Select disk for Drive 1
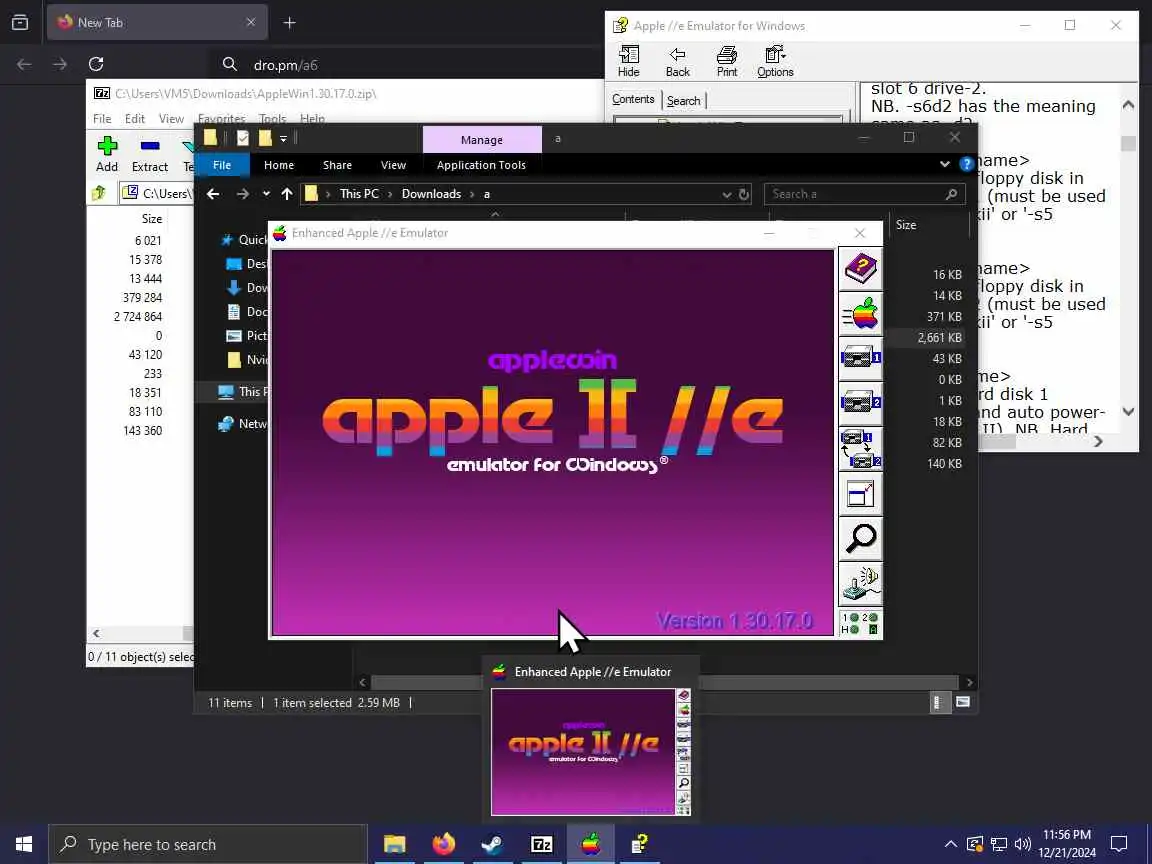 pyautogui.click(x=860, y=359)
